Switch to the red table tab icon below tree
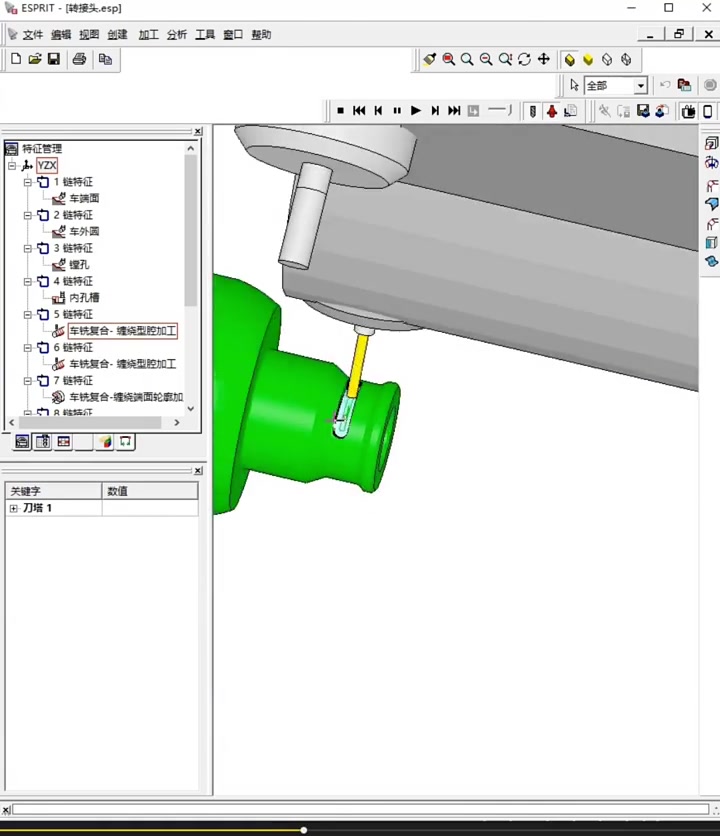This screenshot has height=836, width=720. pos(63,441)
